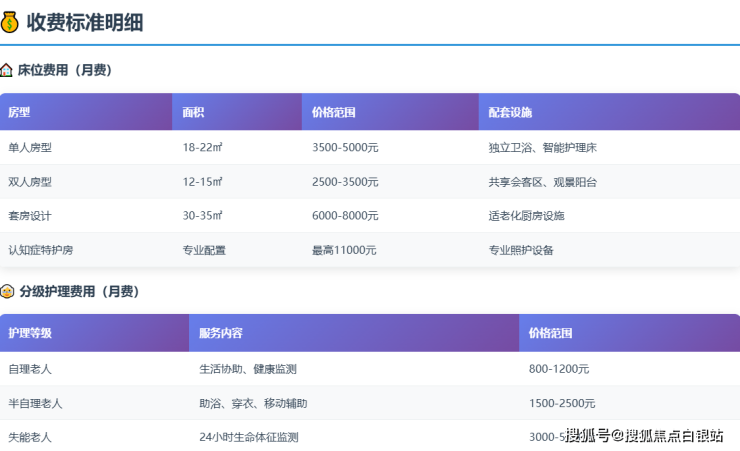Click the 24小时生命体征监测 service cell
The width and height of the screenshot is (740, 451).
pyautogui.click(x=249, y=437)
